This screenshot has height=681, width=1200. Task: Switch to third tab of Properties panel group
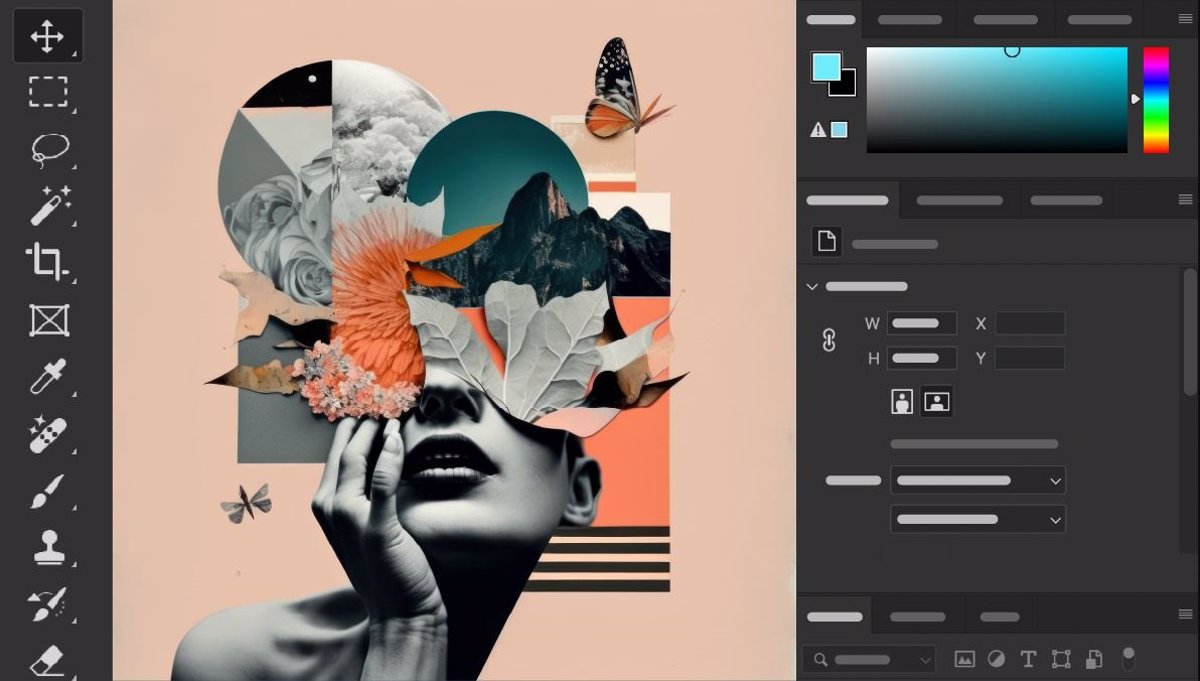tap(1066, 200)
